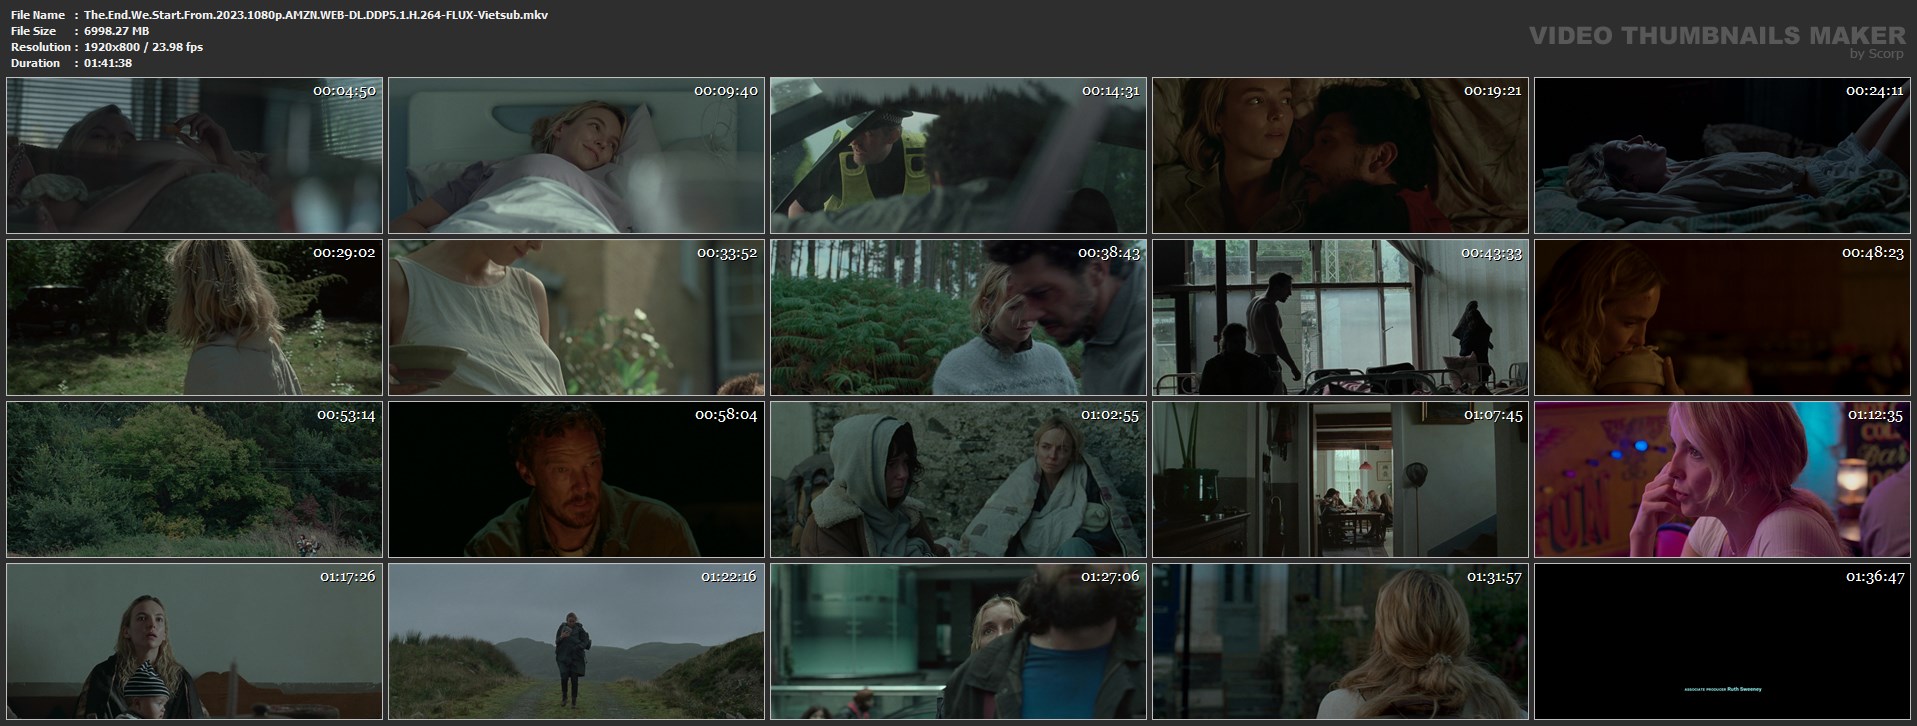
Task: Click the file name ending Vietsub.mkv
Action: (316, 15)
